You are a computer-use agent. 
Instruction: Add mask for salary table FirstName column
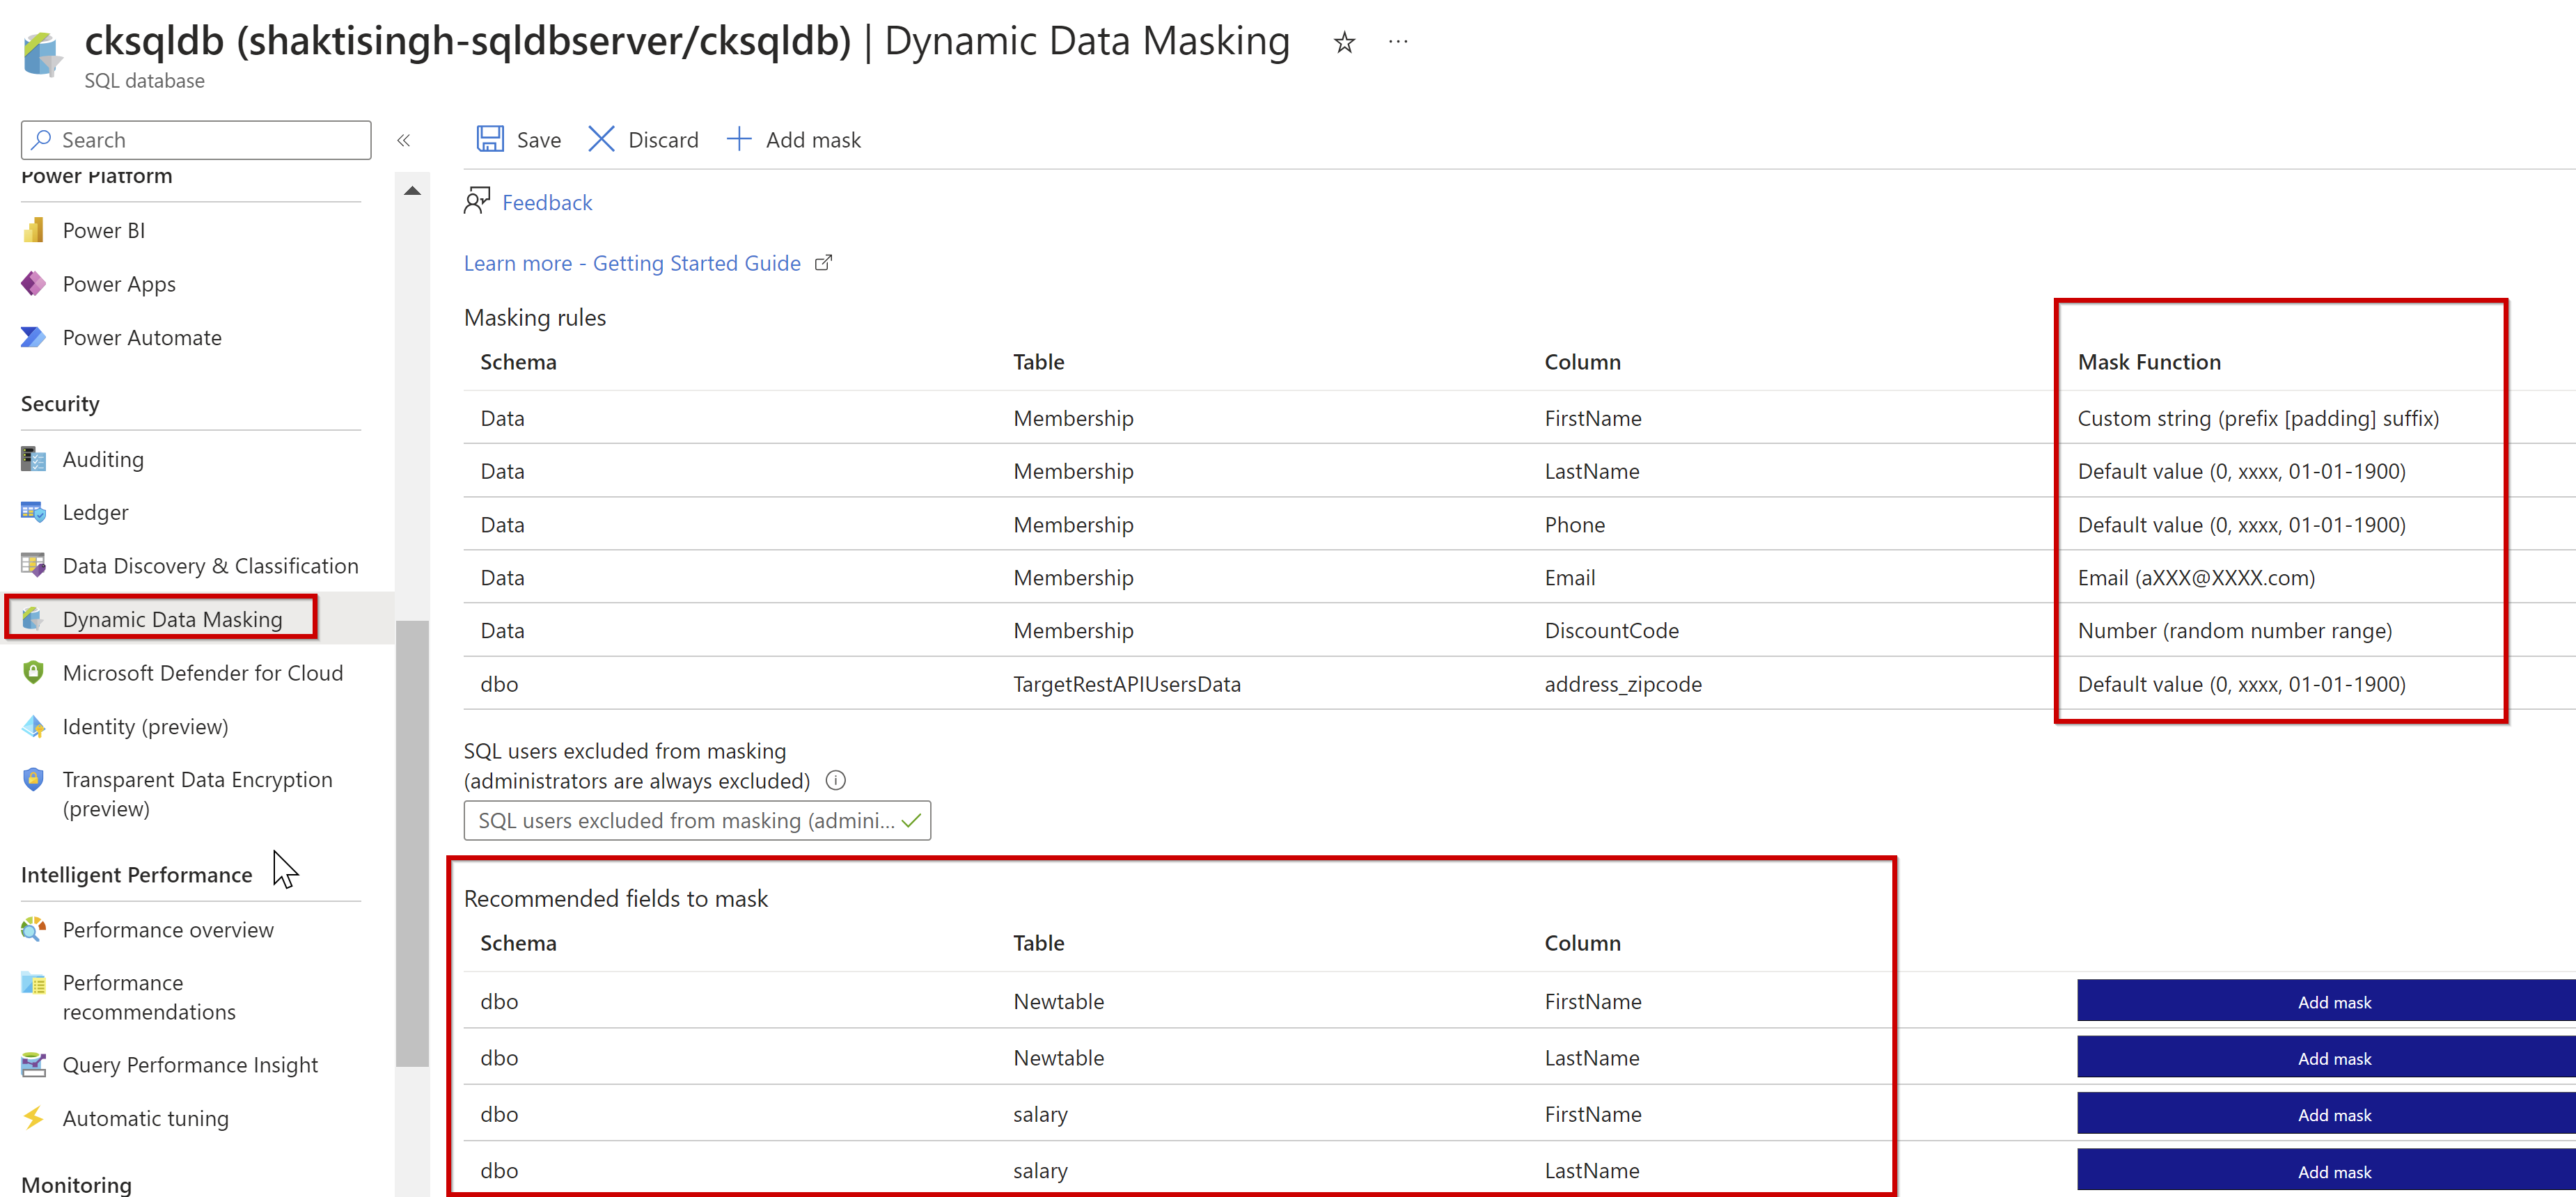[x=2333, y=1114]
